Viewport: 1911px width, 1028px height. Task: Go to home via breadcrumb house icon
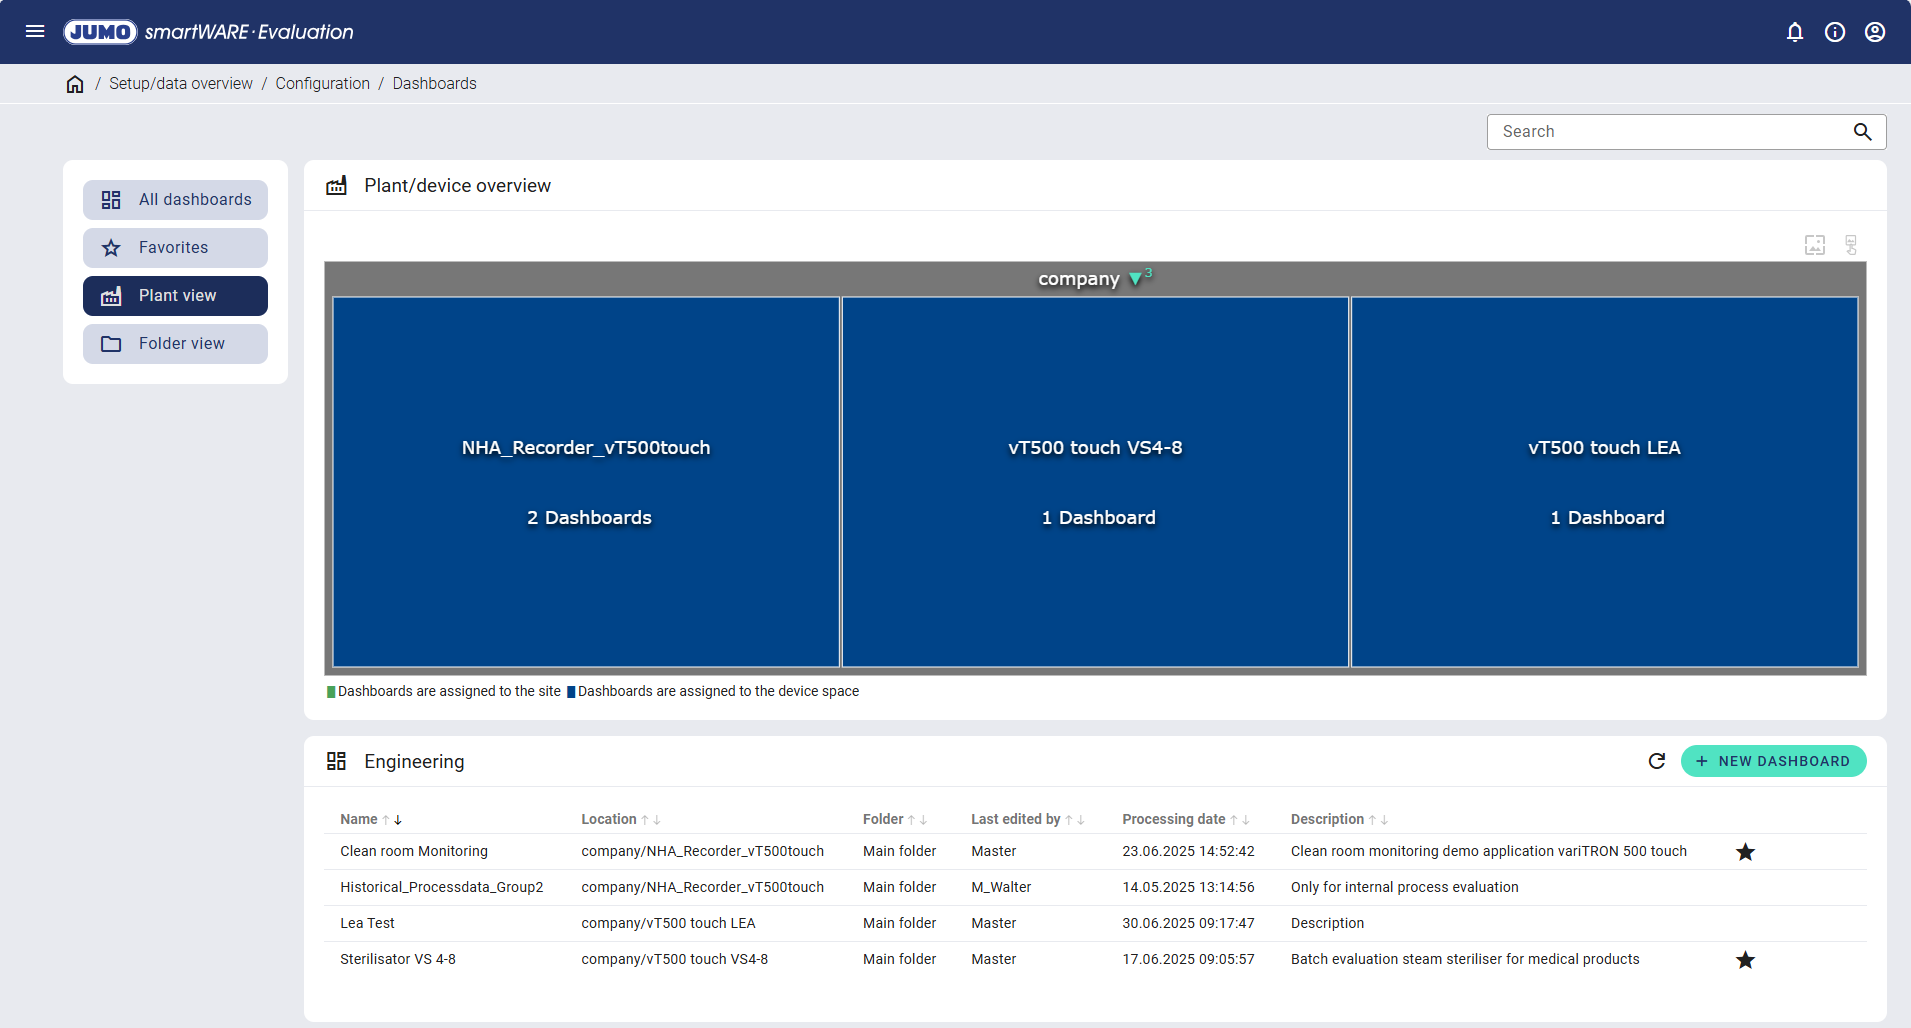(75, 84)
